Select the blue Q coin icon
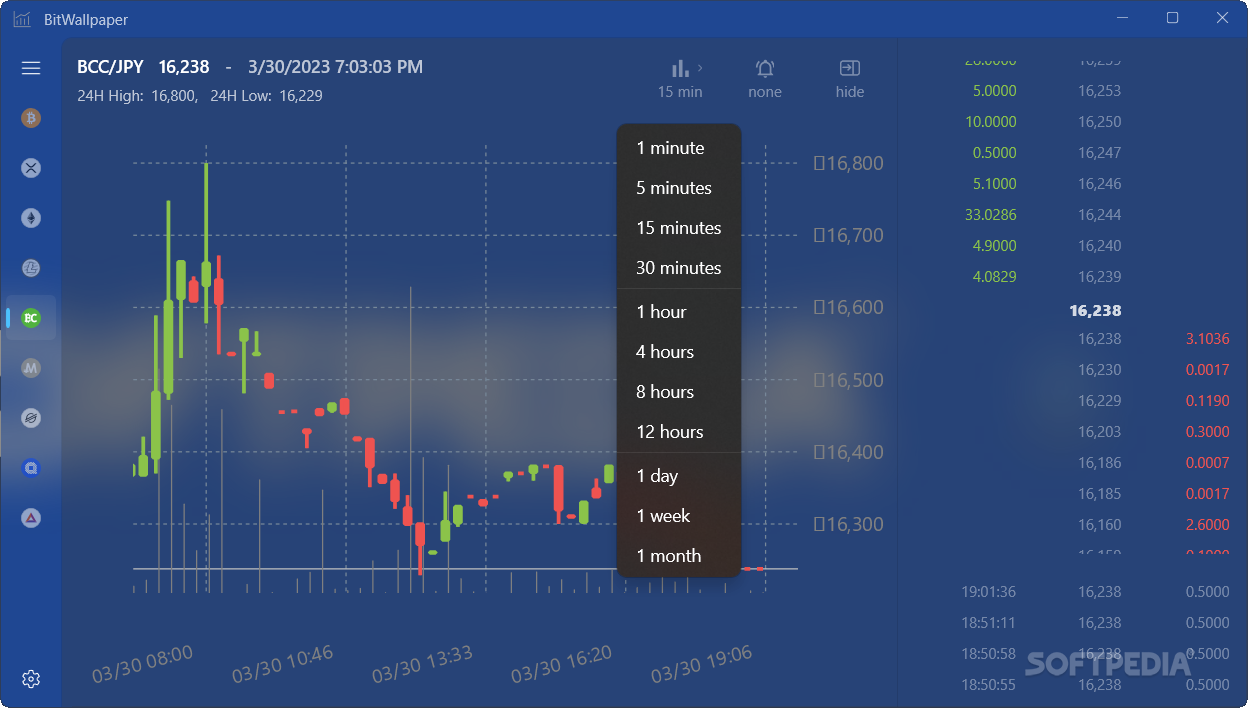This screenshot has width=1248, height=708. tap(31, 468)
